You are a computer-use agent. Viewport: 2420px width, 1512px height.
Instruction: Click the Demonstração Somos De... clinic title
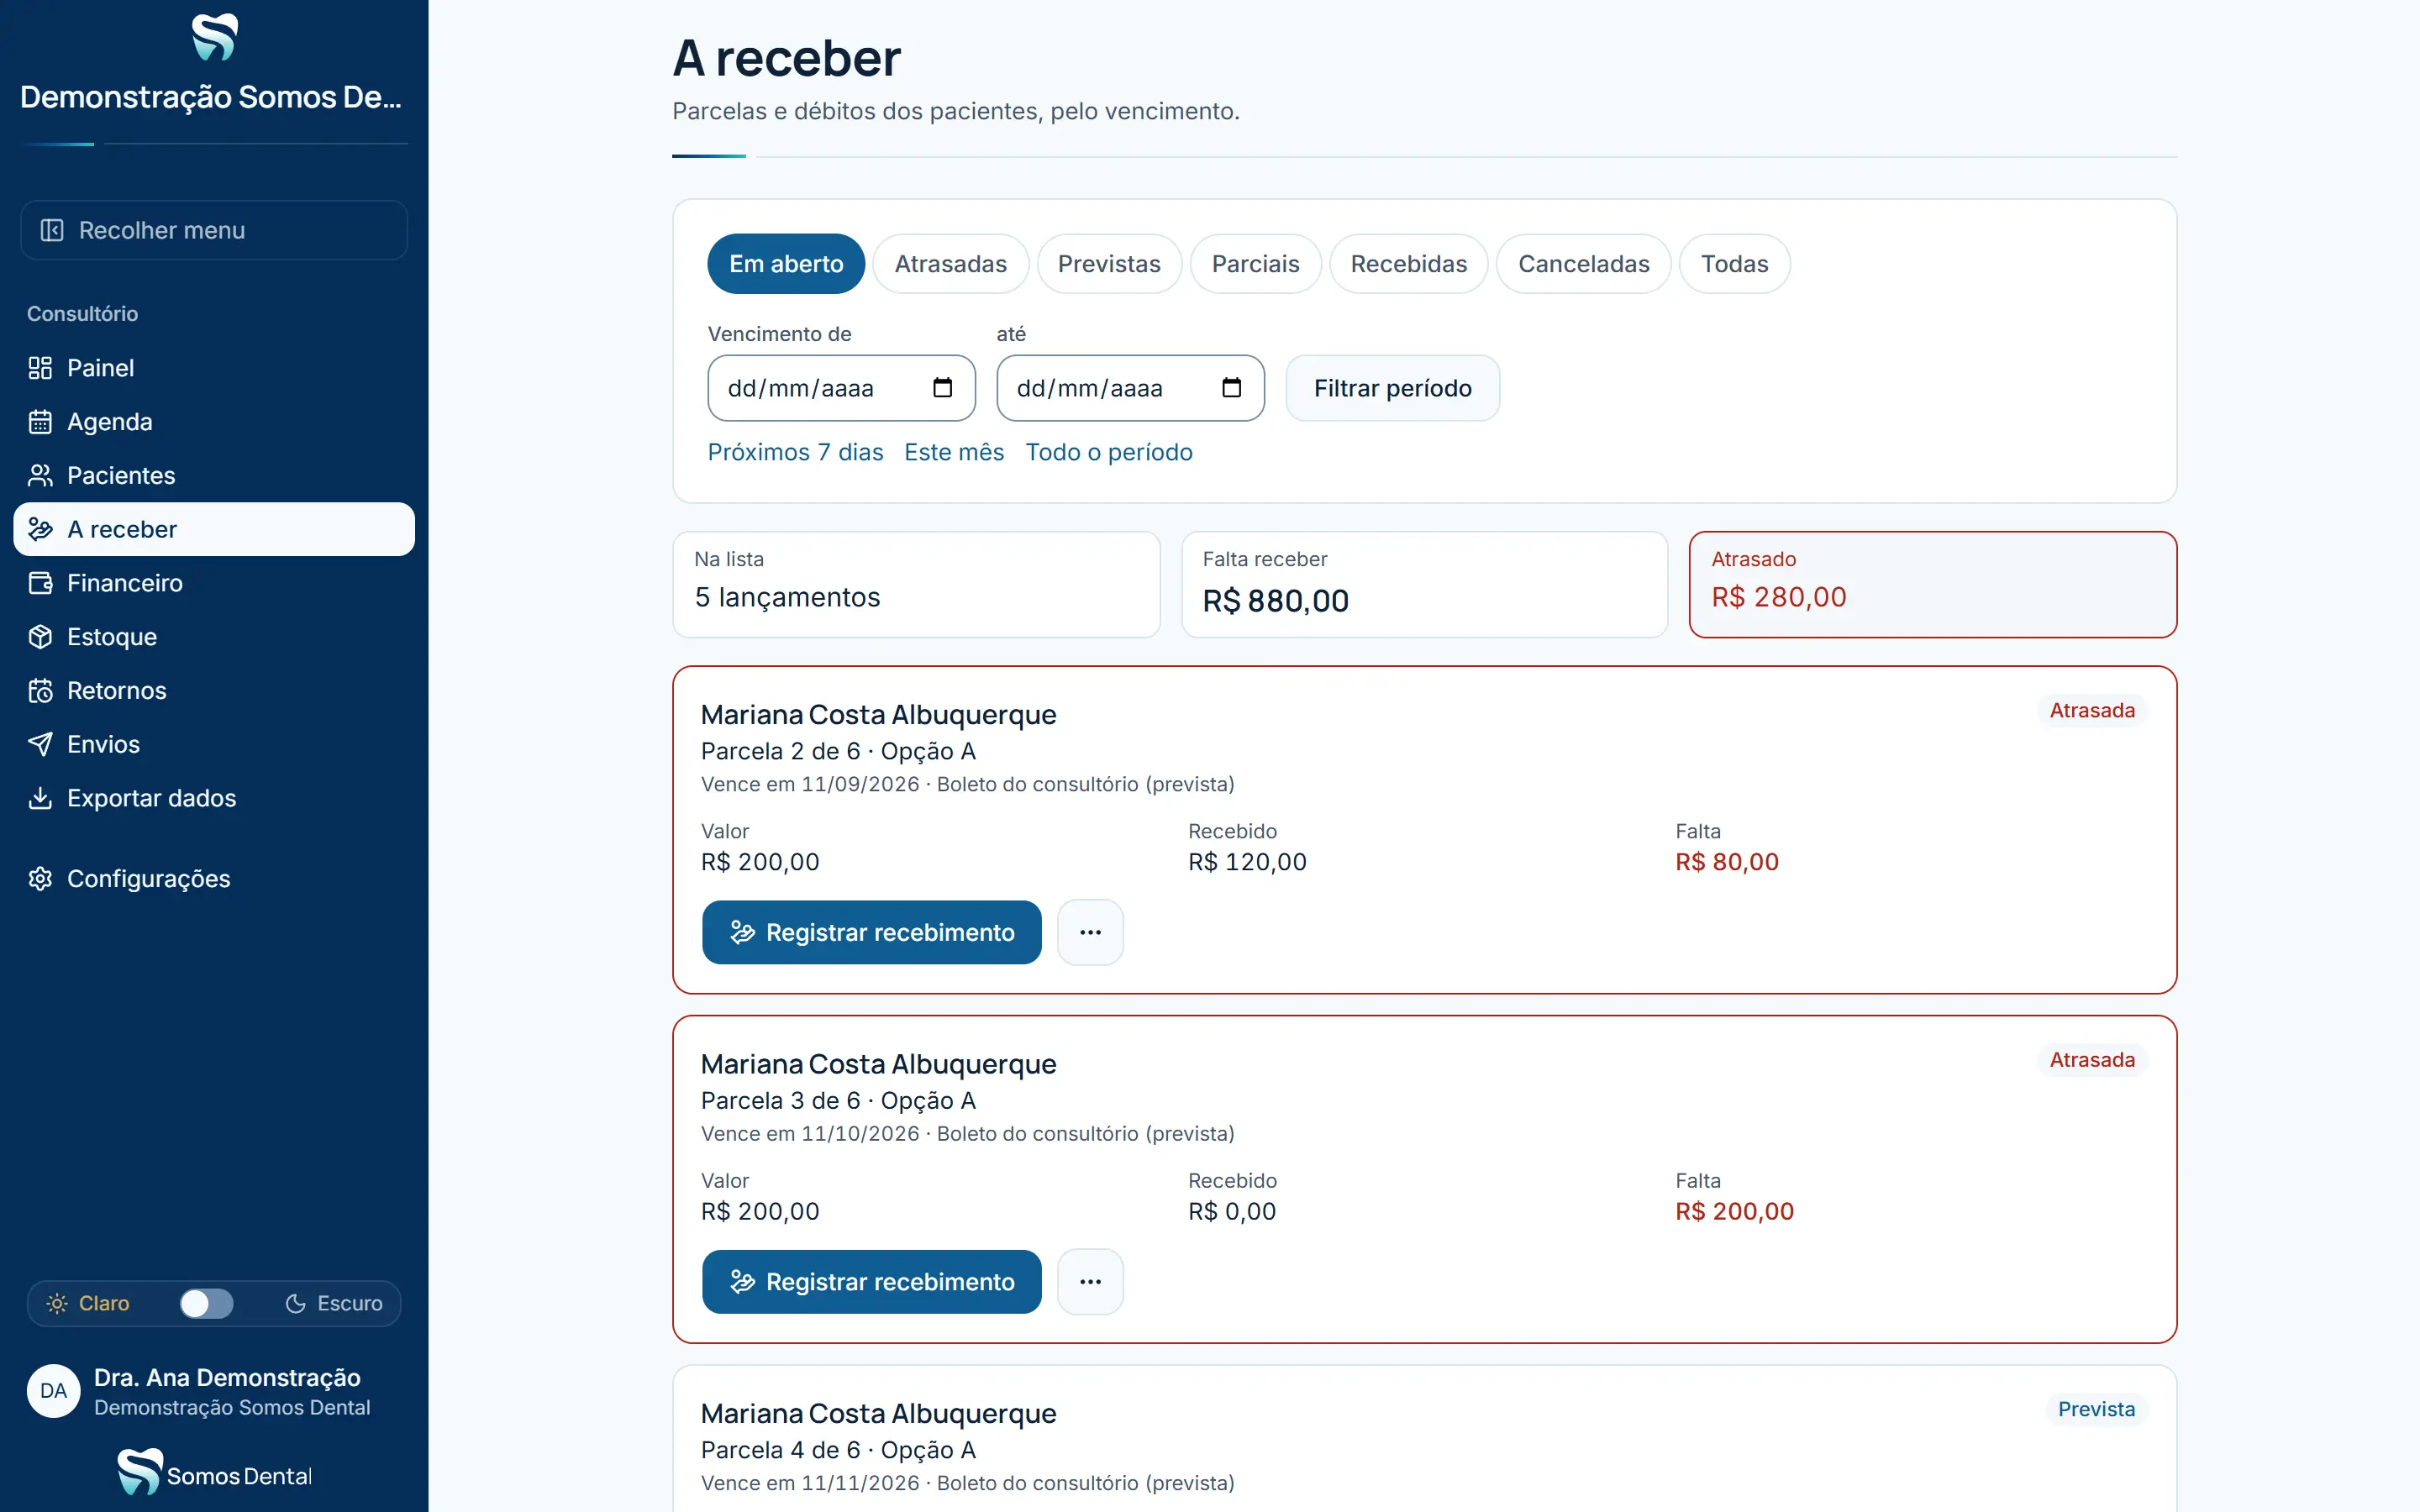pos(211,97)
